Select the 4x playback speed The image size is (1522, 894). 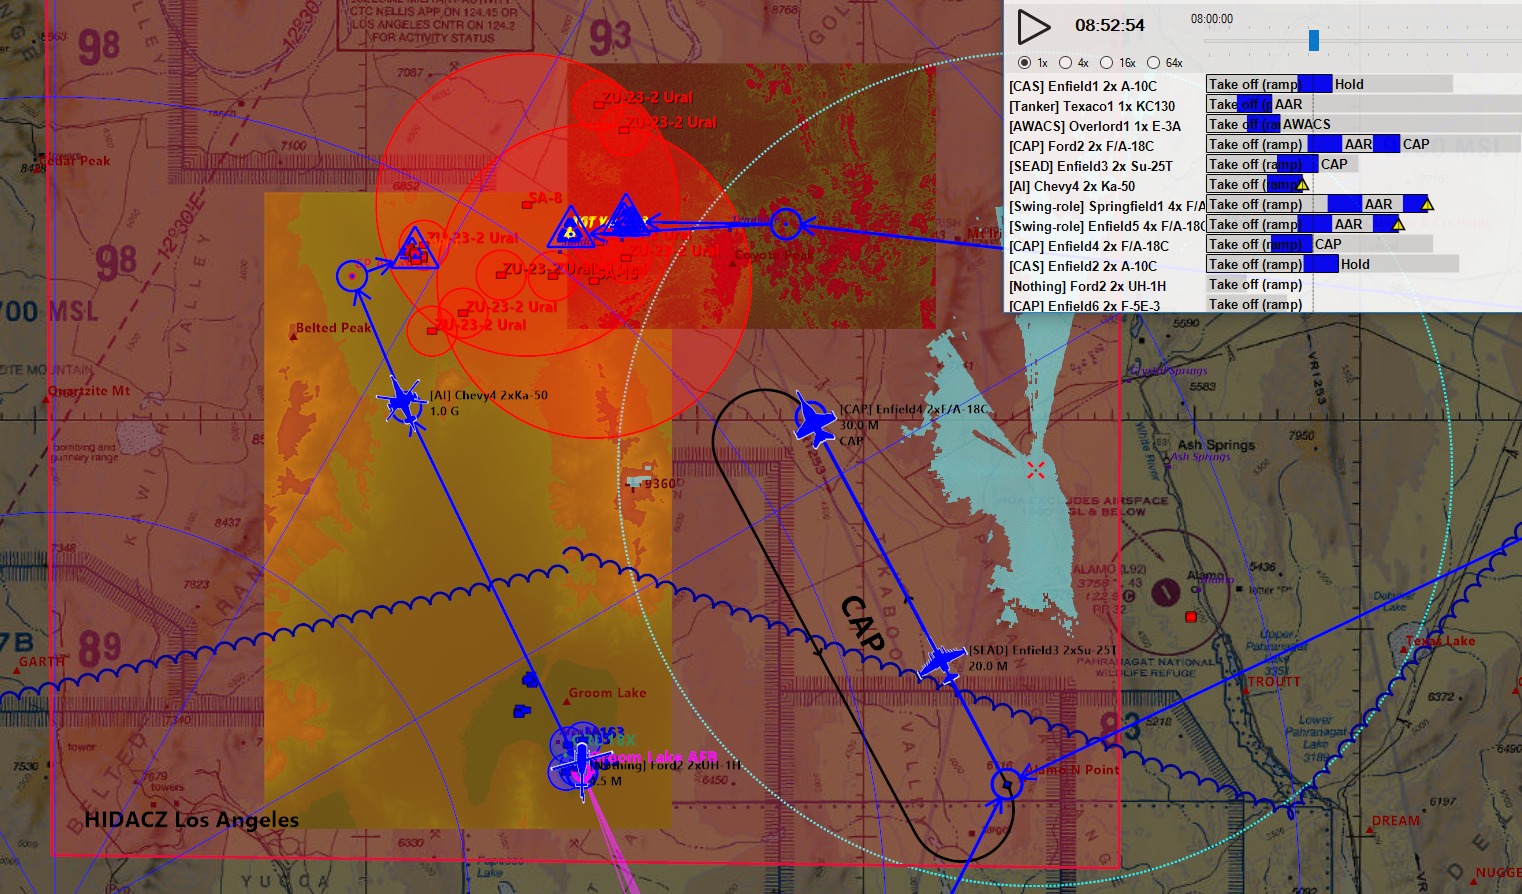1065,63
